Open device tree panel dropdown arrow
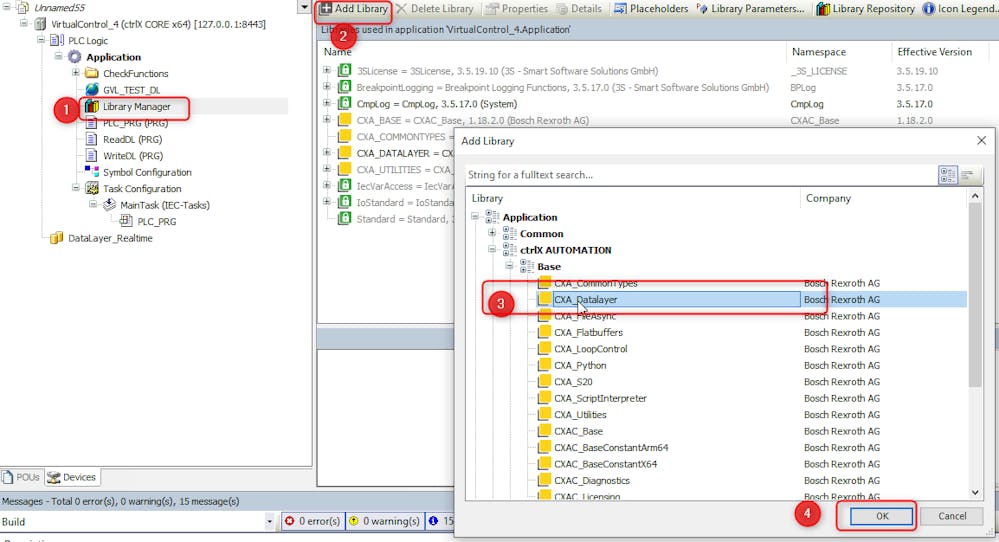This screenshot has width=999, height=542. [305, 8]
